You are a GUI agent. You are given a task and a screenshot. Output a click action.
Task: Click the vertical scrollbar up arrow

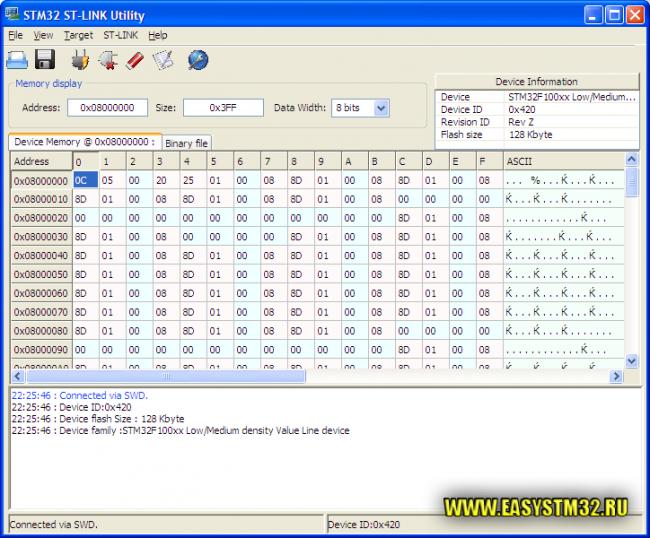coord(631,159)
